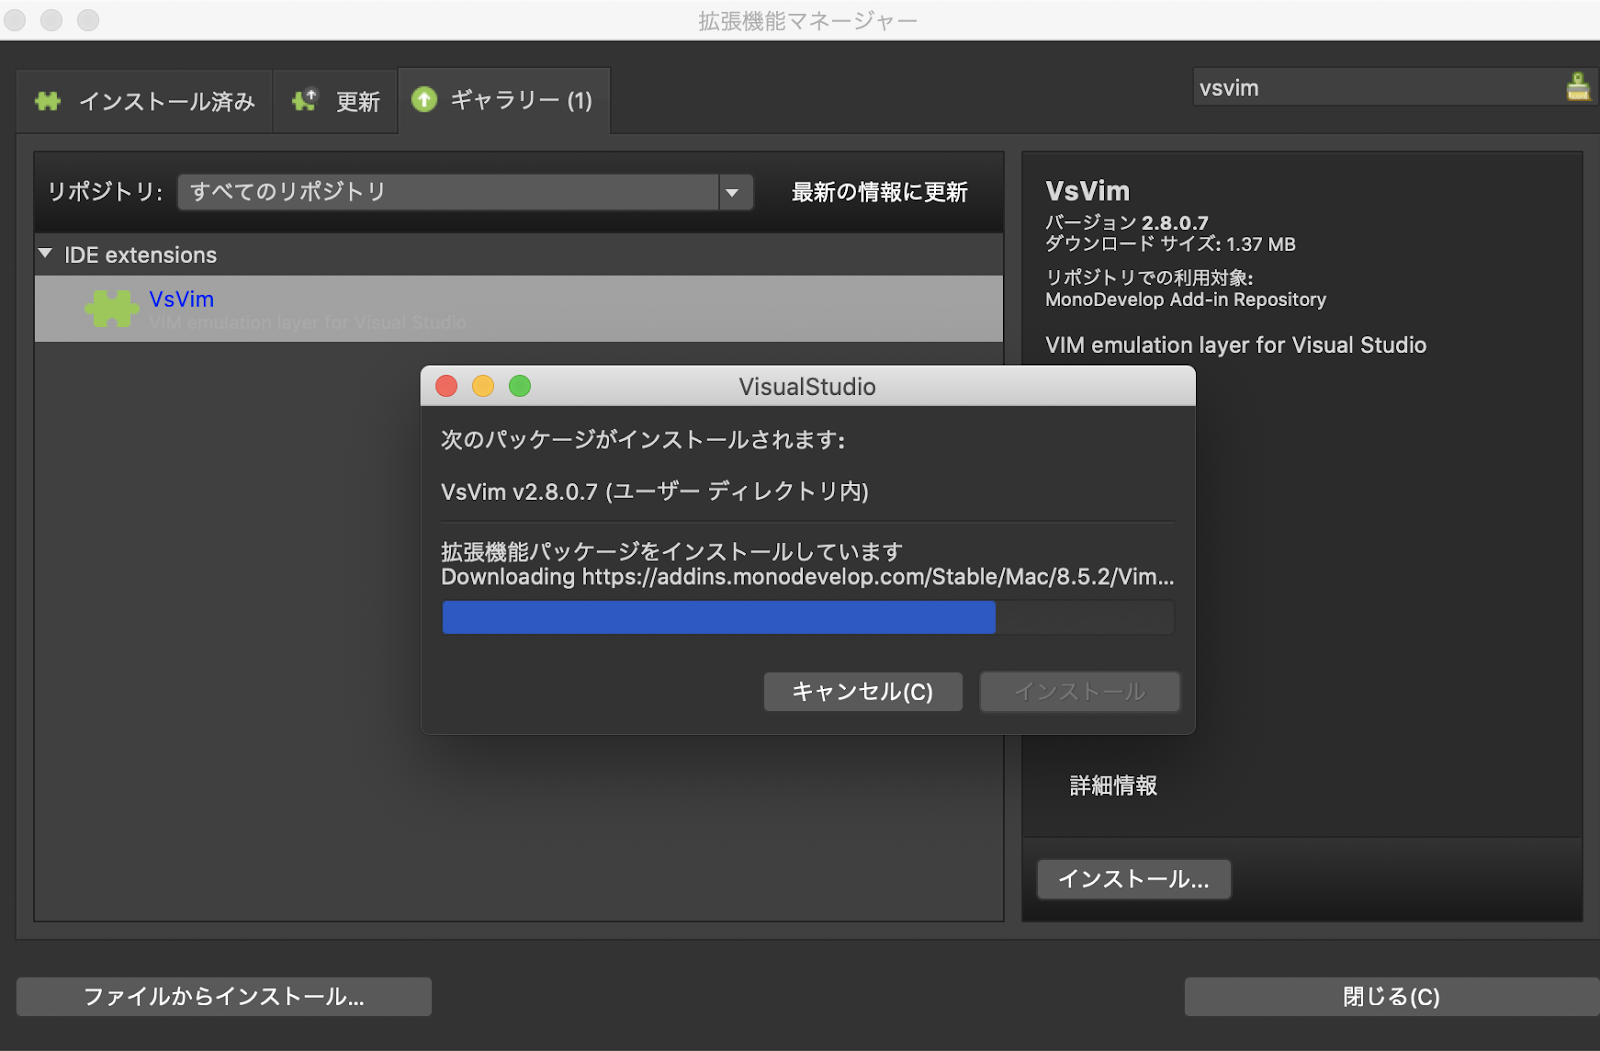Click the Downloading URL status text
1600x1051 pixels.
pyautogui.click(x=808, y=577)
